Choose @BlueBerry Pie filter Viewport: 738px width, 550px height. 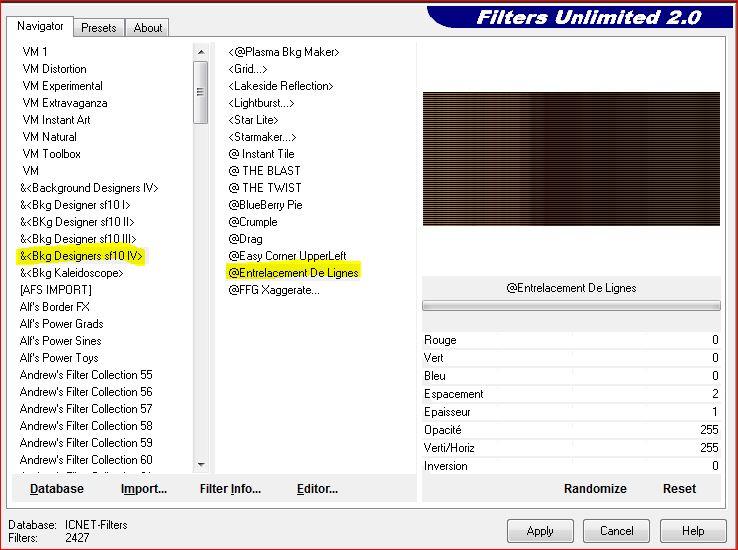tap(265, 205)
